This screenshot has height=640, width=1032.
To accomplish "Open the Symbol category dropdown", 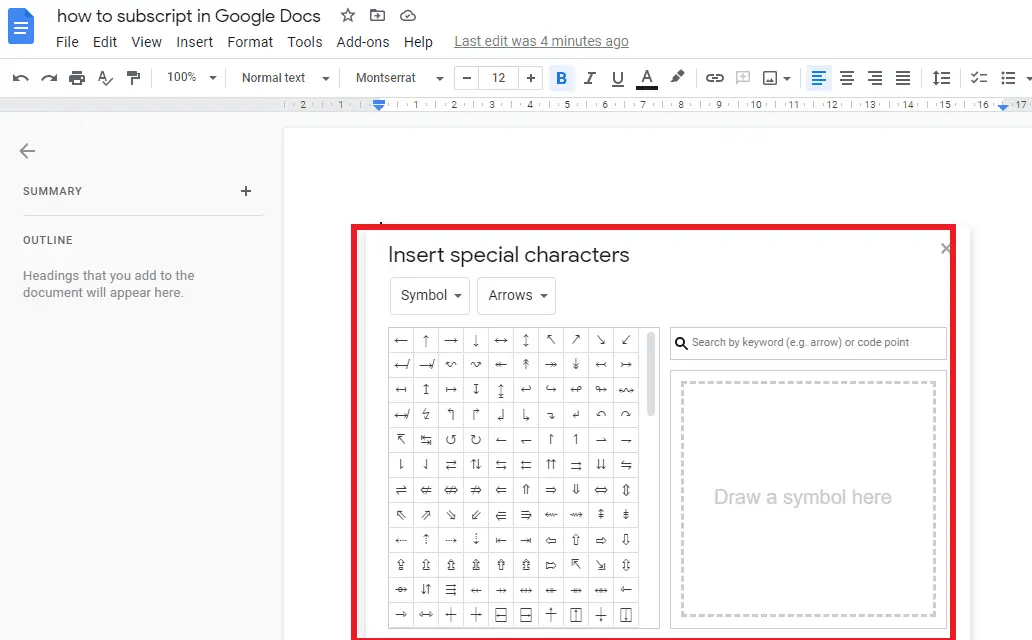I will pos(429,295).
